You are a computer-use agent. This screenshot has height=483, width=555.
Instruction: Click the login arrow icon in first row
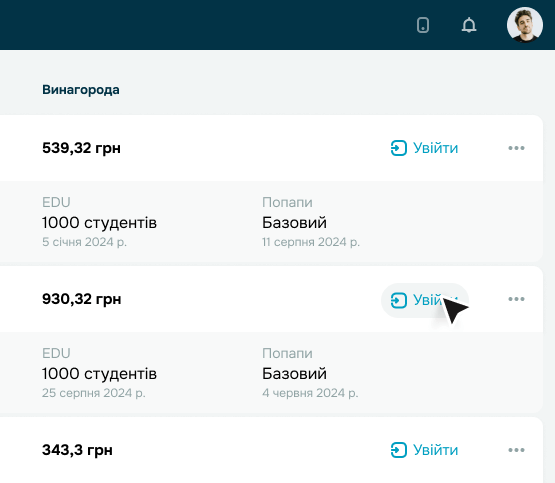(399, 148)
